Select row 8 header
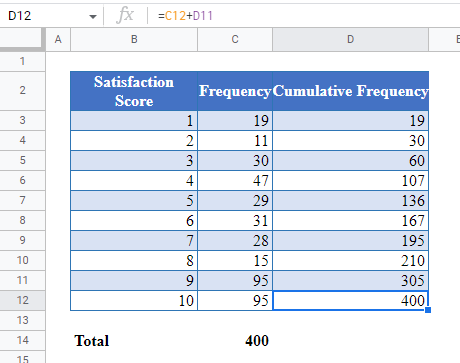This screenshot has height=363, width=460. coord(22,220)
